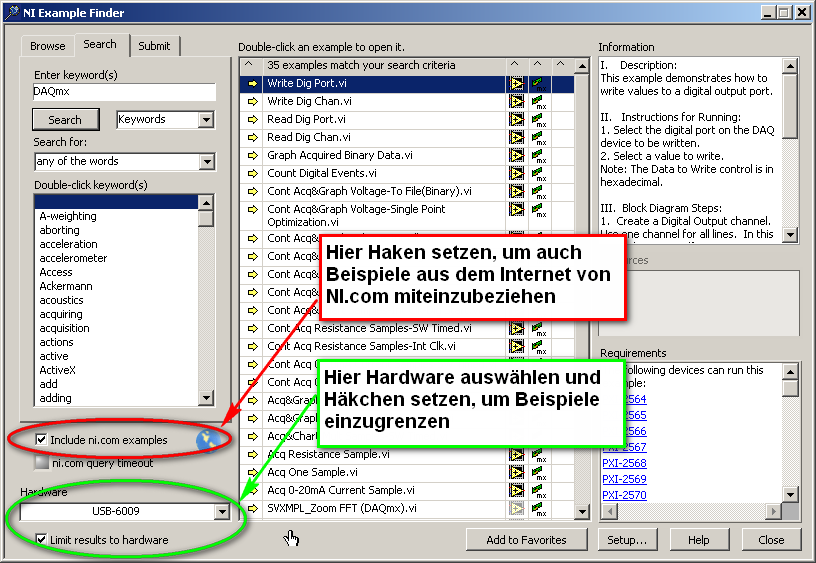Sort by the DAQmx icon column header arrow
Screen dimensions: 816x563
pos(538,65)
